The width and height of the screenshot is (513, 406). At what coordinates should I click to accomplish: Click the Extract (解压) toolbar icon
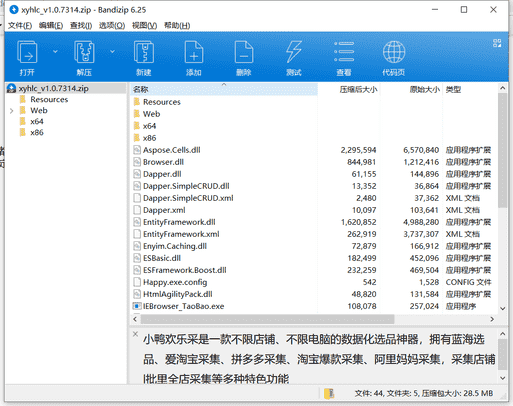pos(84,52)
